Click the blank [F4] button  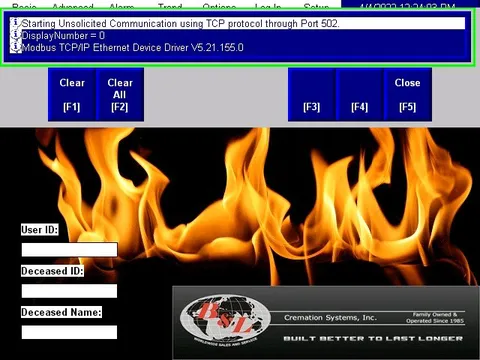click(x=360, y=94)
